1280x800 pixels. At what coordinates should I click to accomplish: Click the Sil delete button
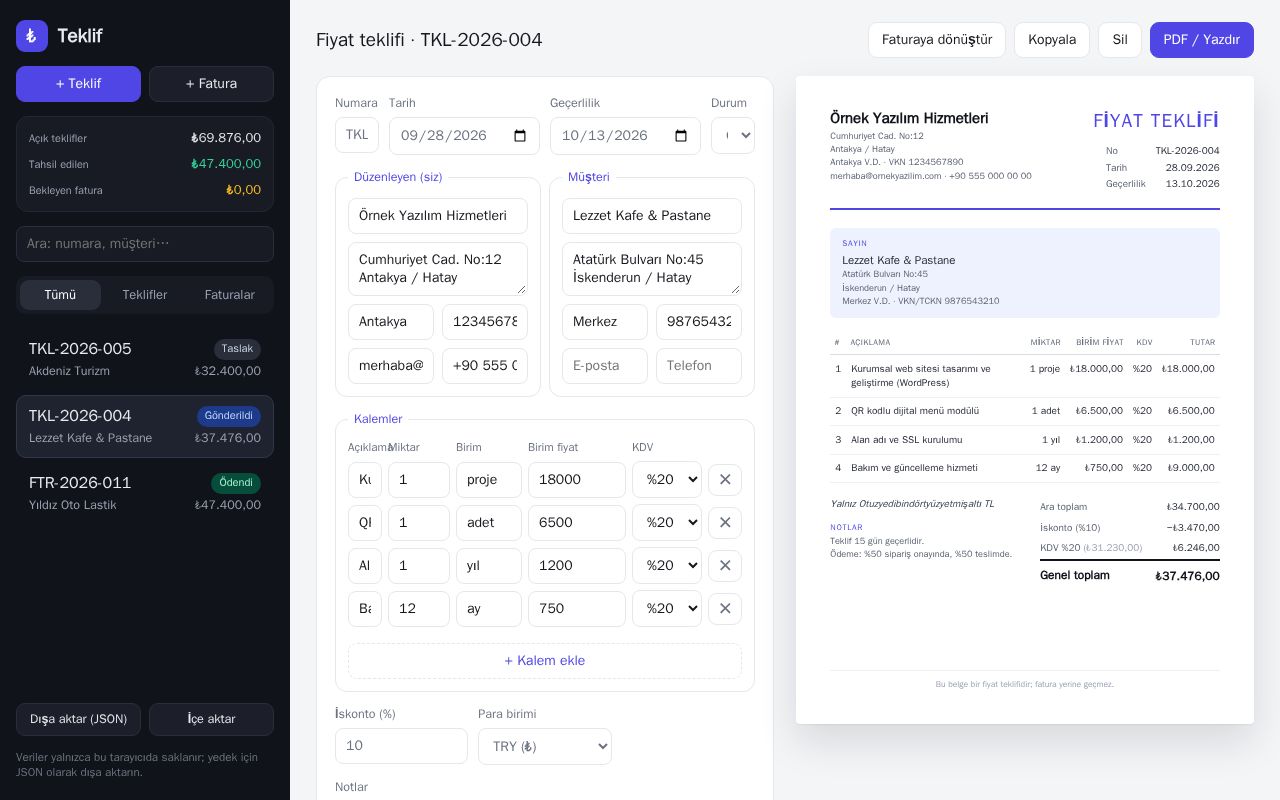(1120, 40)
